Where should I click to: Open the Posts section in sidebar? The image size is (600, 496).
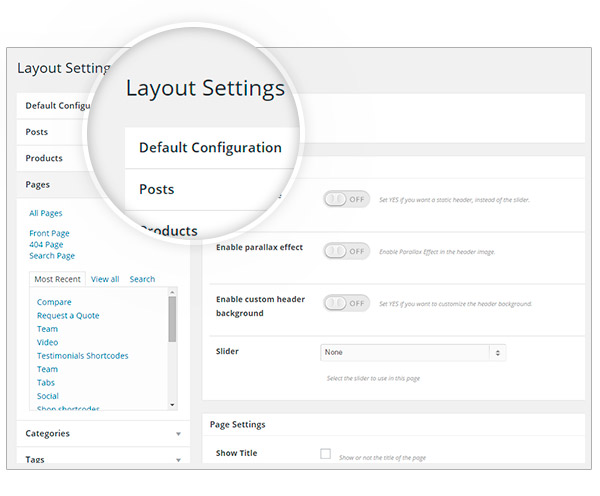click(36, 132)
